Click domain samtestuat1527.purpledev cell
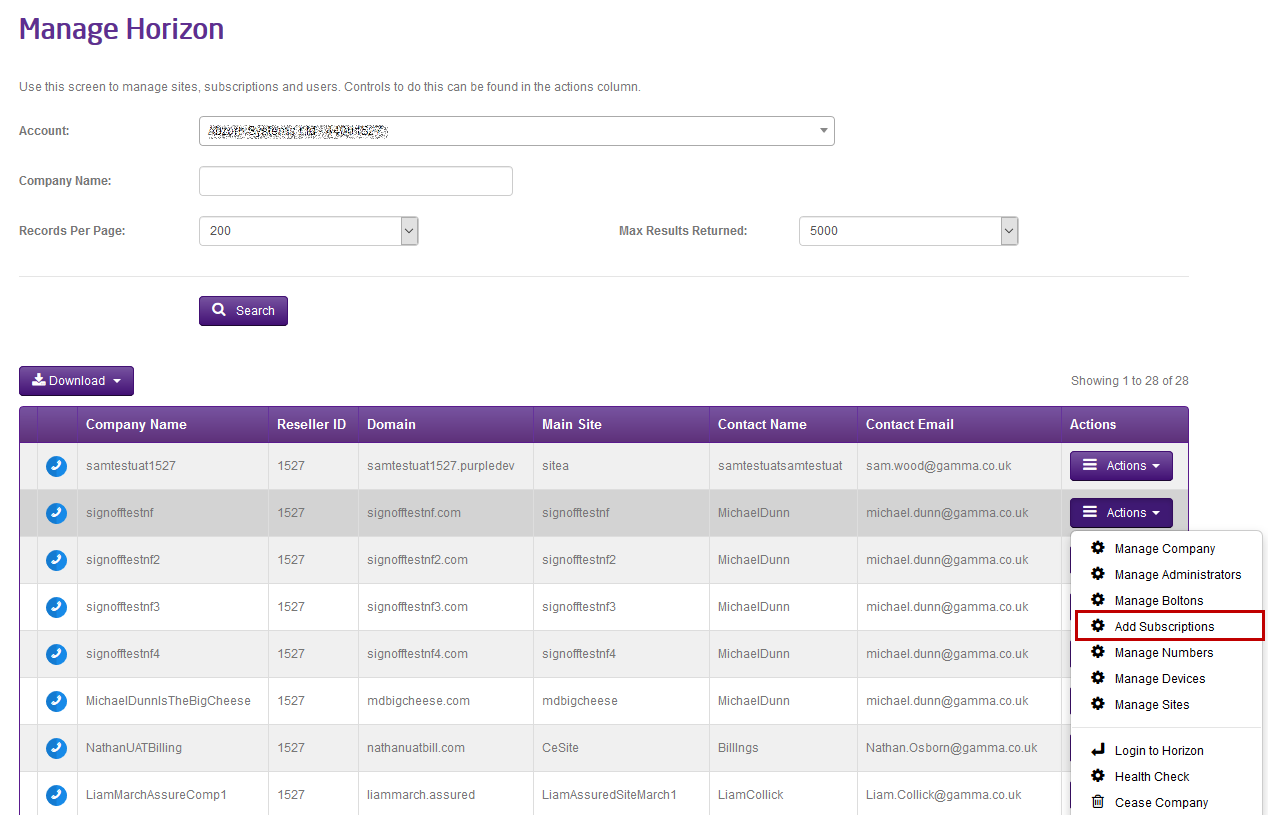This screenshot has width=1268, height=815. [441, 466]
